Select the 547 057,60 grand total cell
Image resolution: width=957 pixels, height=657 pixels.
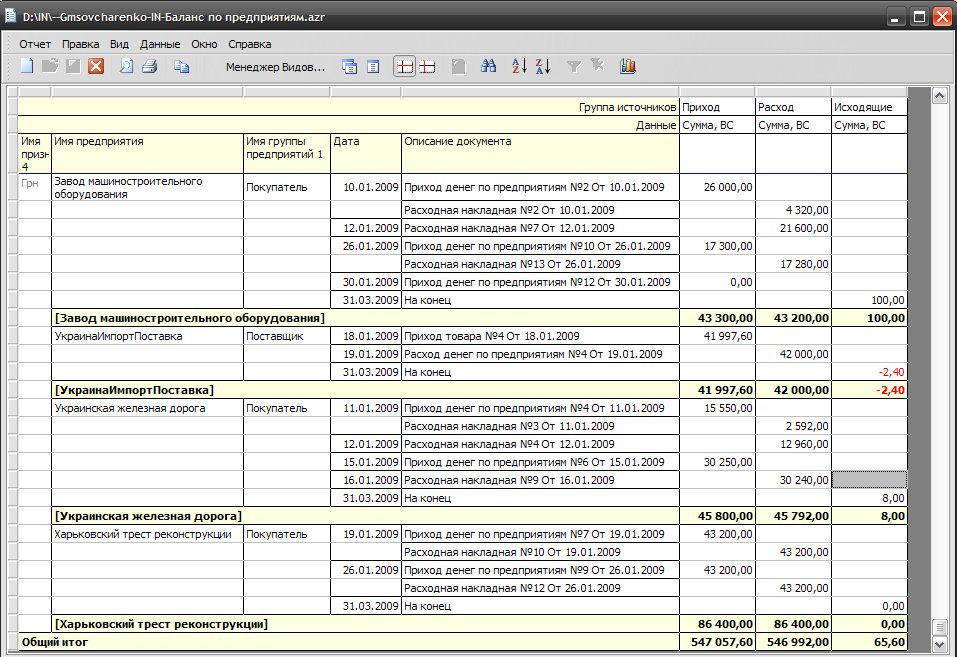pyautogui.click(x=717, y=642)
